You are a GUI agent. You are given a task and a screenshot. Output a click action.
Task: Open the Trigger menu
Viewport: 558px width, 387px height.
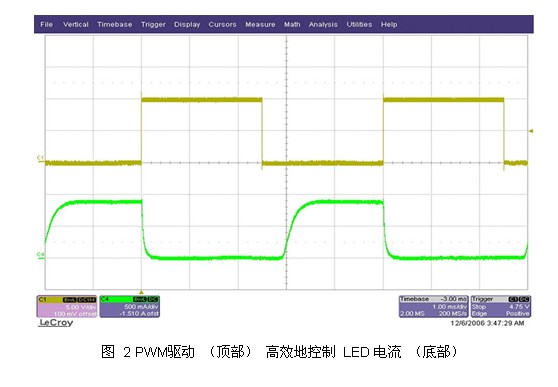tap(153, 25)
